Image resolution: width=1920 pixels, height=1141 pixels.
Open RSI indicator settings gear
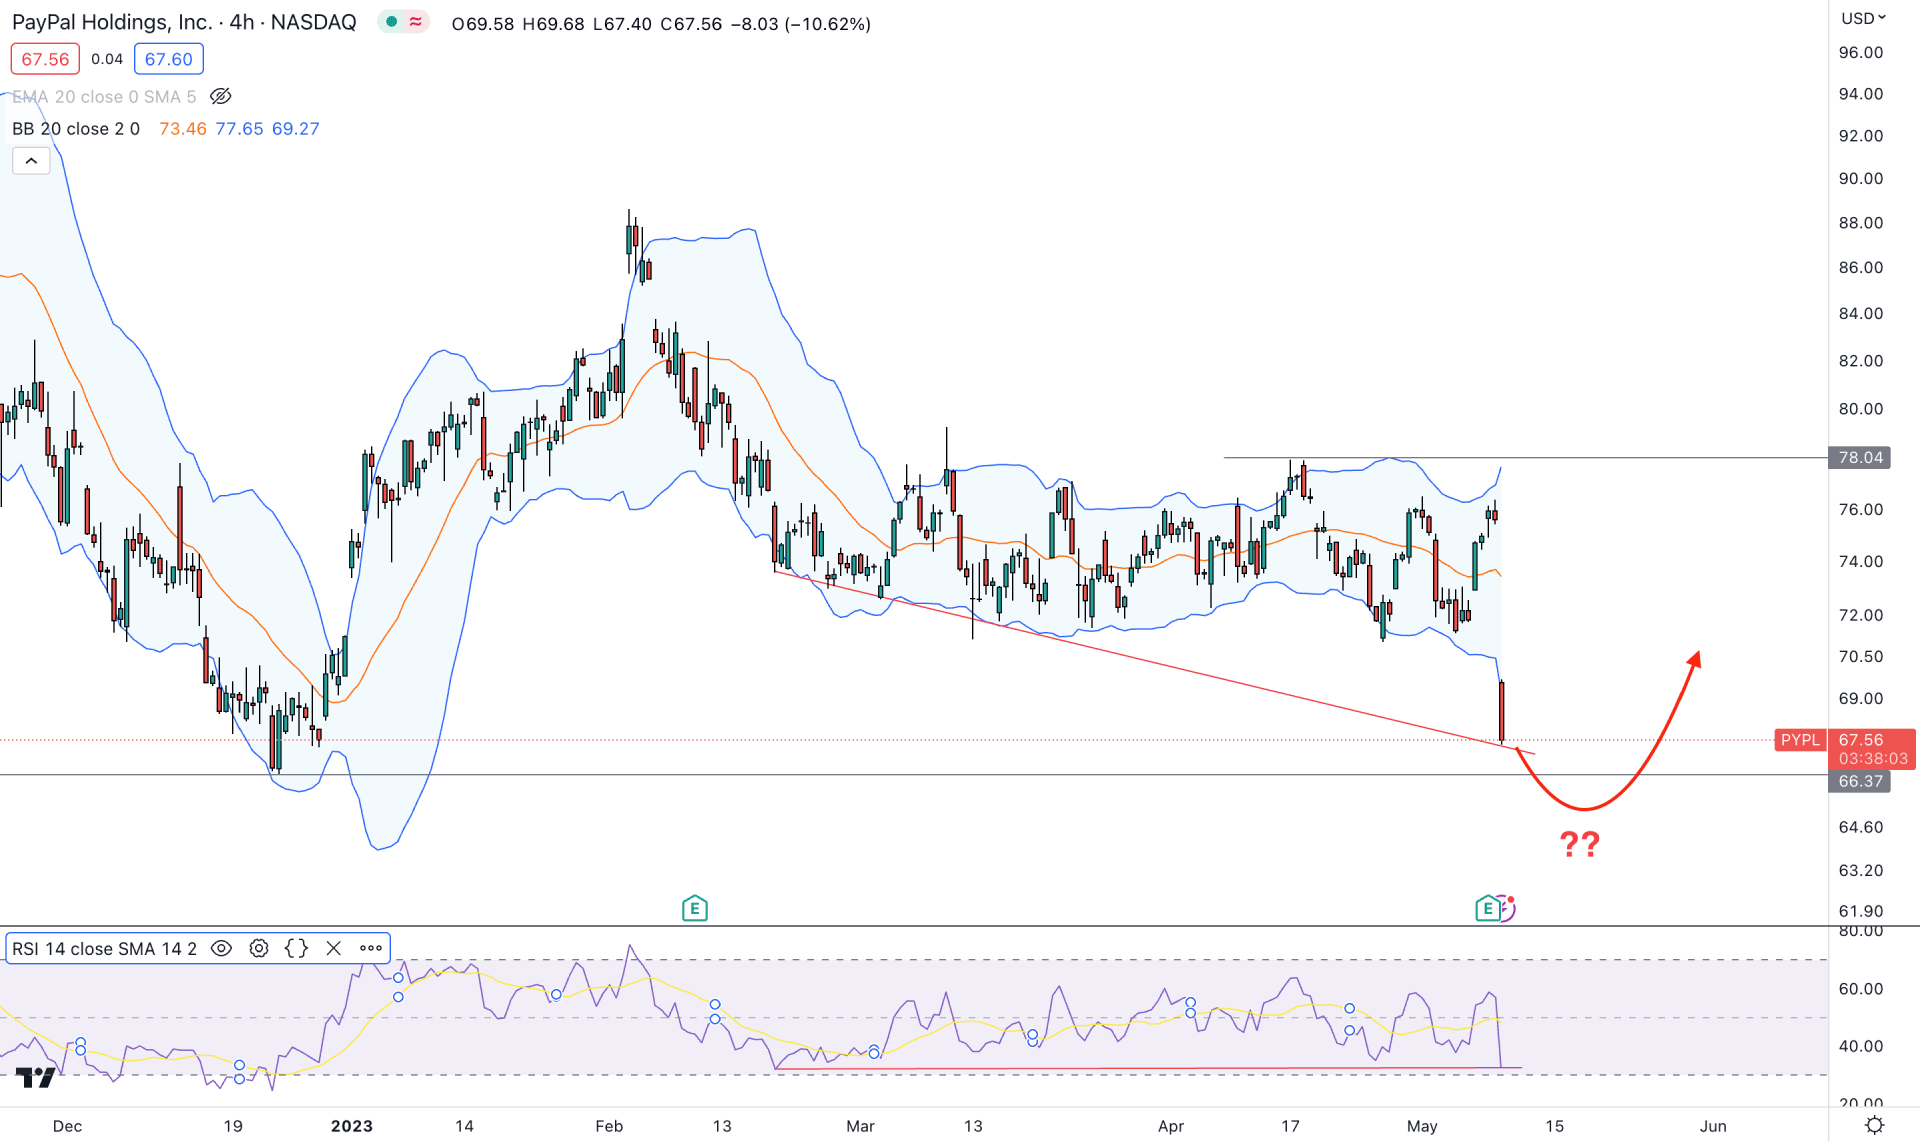click(259, 948)
